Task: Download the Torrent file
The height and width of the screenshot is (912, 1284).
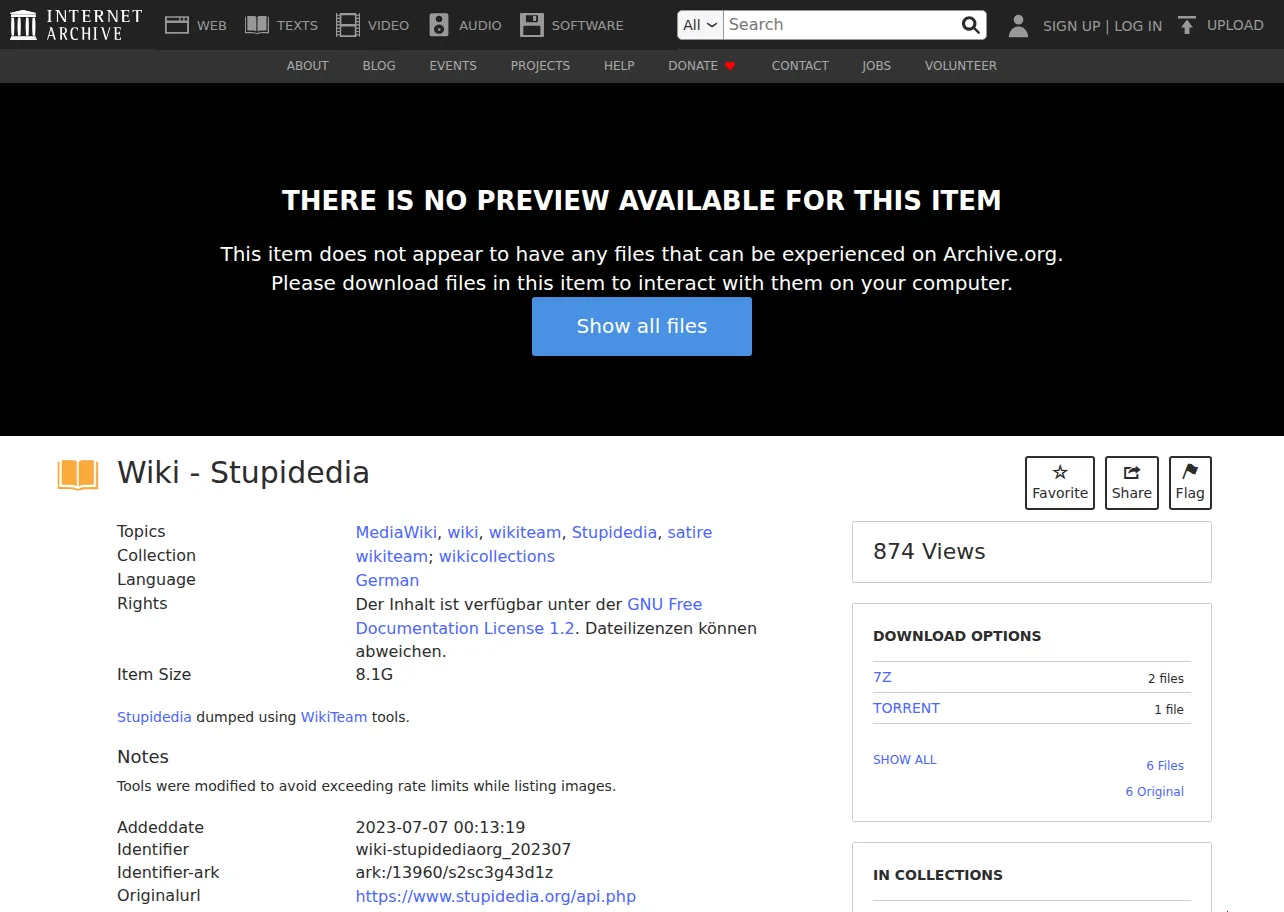Action: coord(907,708)
